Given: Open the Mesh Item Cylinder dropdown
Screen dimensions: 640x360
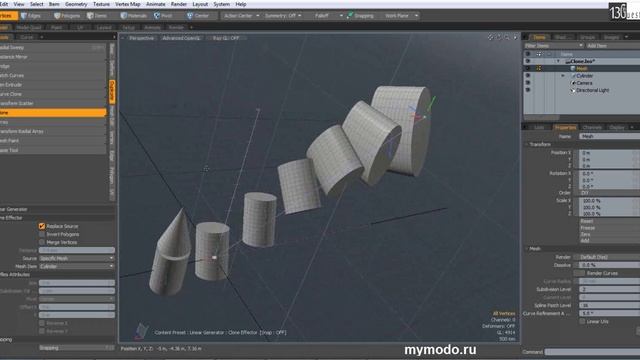Looking at the screenshot, I should [x=77, y=266].
